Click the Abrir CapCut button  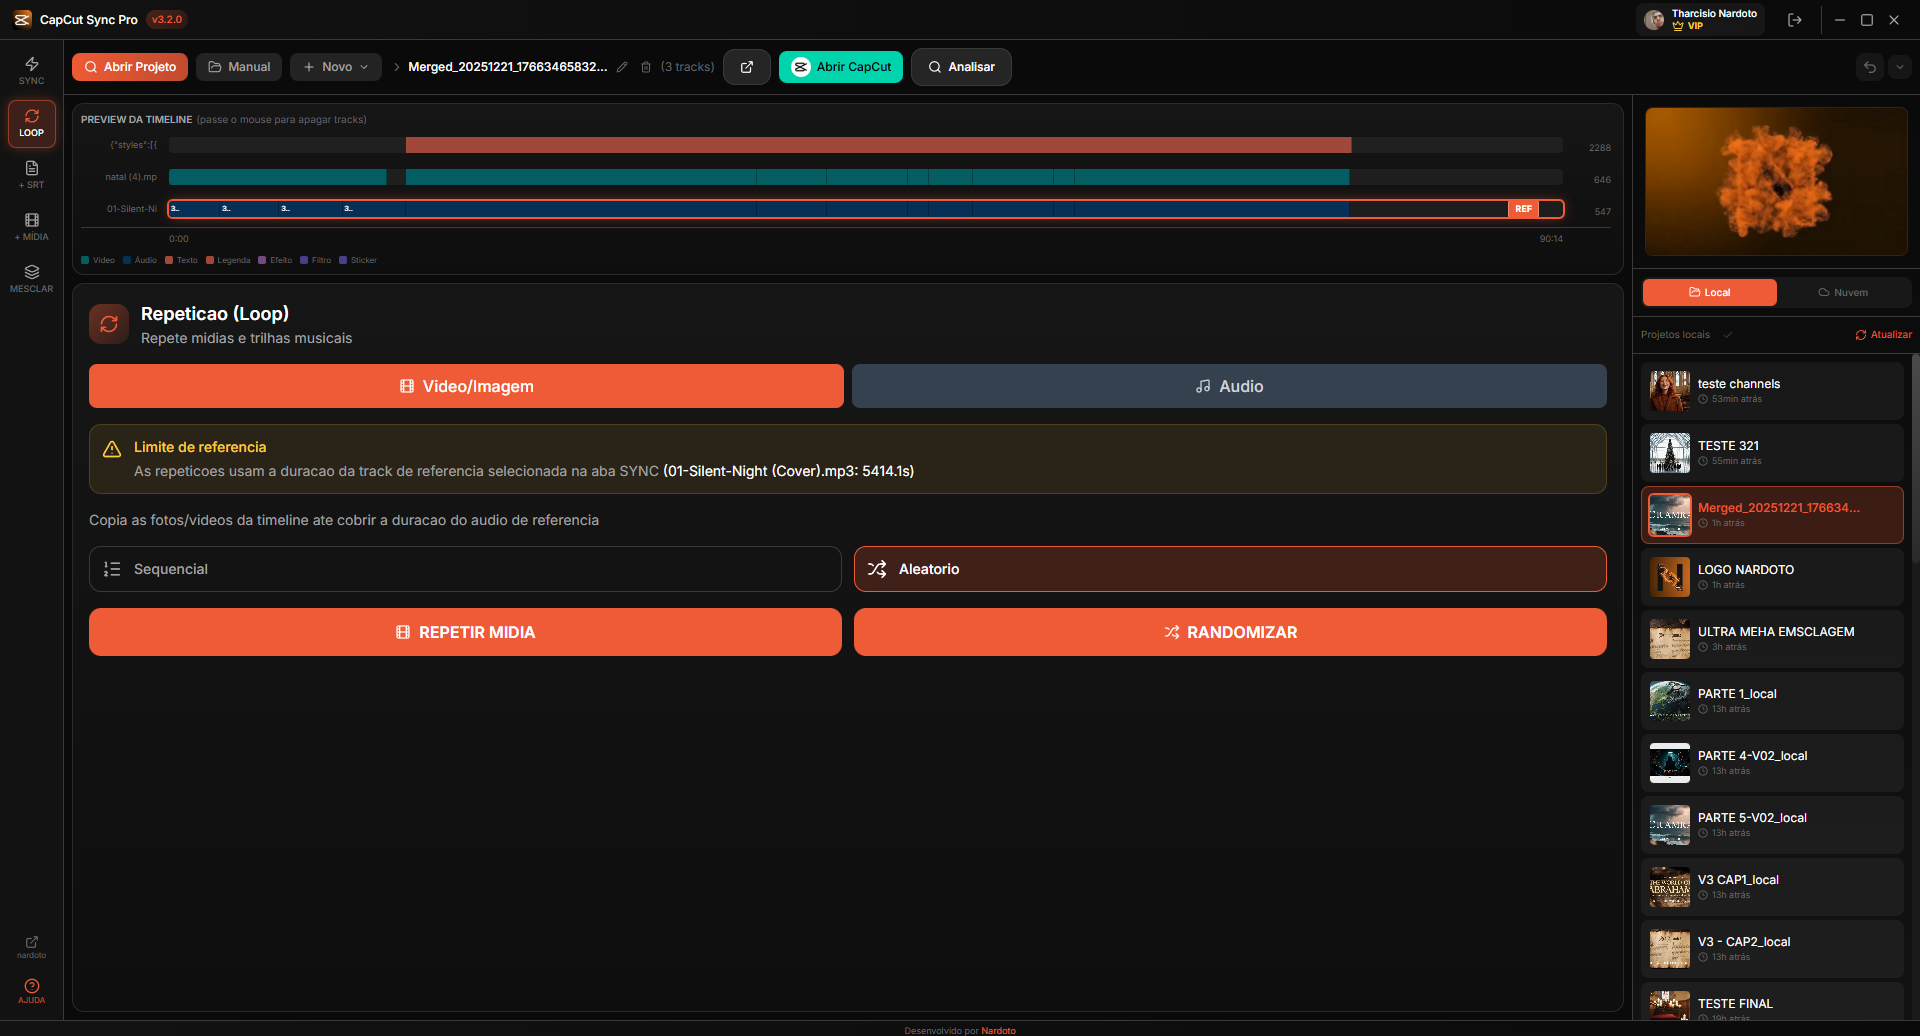(x=840, y=67)
